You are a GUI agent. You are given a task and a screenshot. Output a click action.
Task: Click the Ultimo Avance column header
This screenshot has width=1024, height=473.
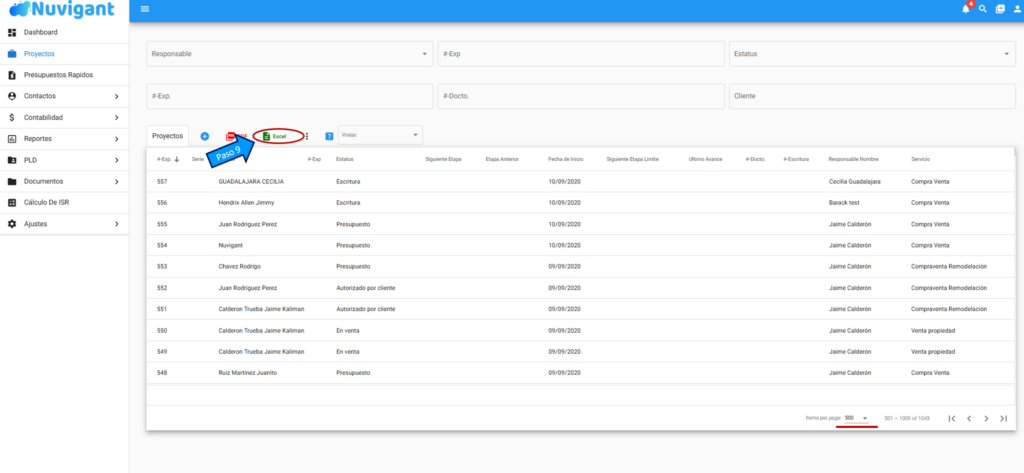pyautogui.click(x=705, y=159)
